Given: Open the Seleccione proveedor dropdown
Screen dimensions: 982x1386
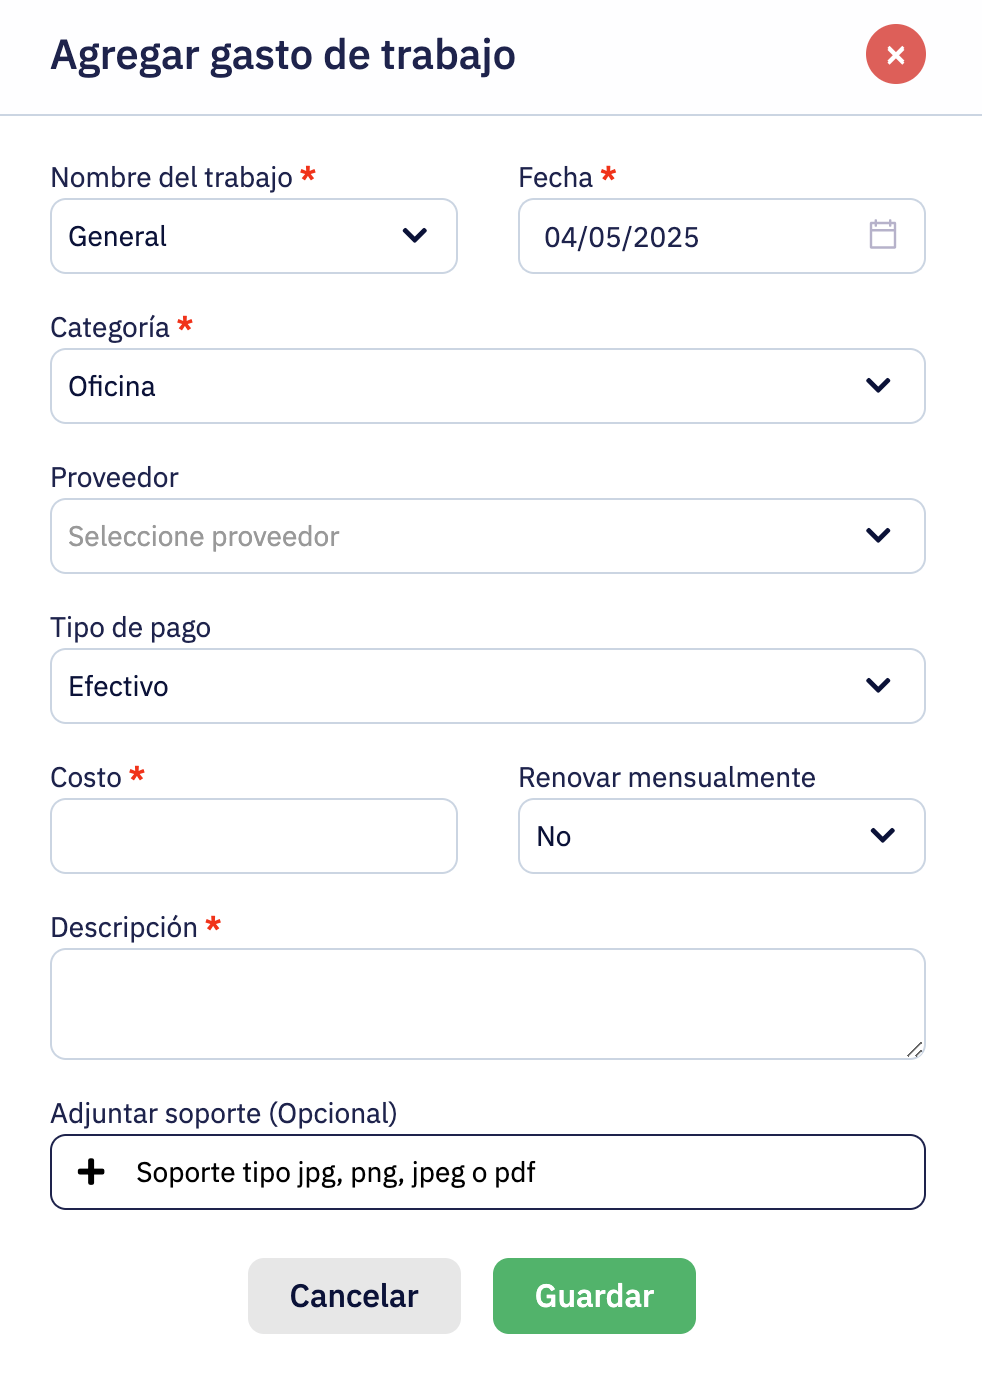Looking at the screenshot, I should click(x=488, y=536).
